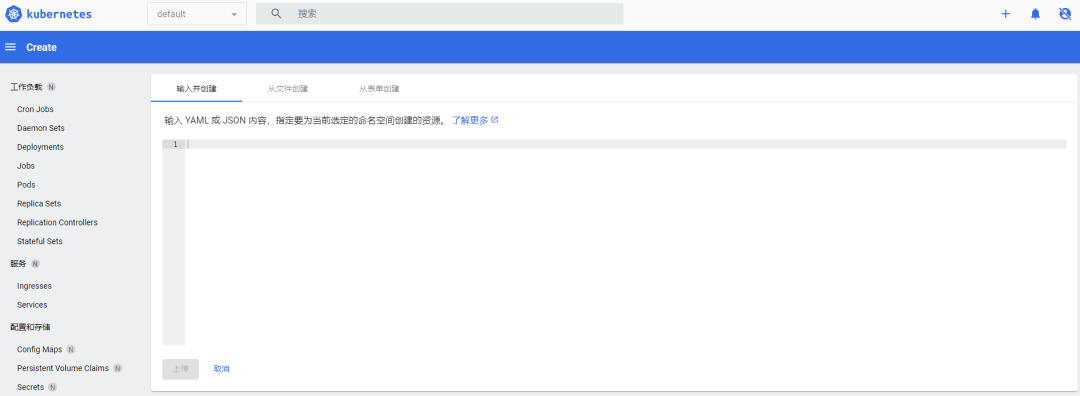Open the notifications bell icon
The height and width of the screenshot is (396, 1080).
[1035, 14]
